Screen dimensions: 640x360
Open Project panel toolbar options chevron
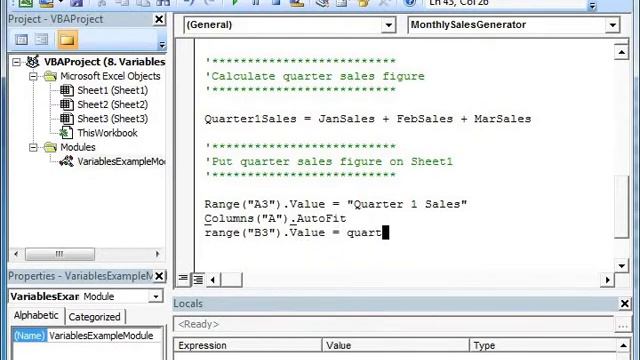click(x=162, y=44)
